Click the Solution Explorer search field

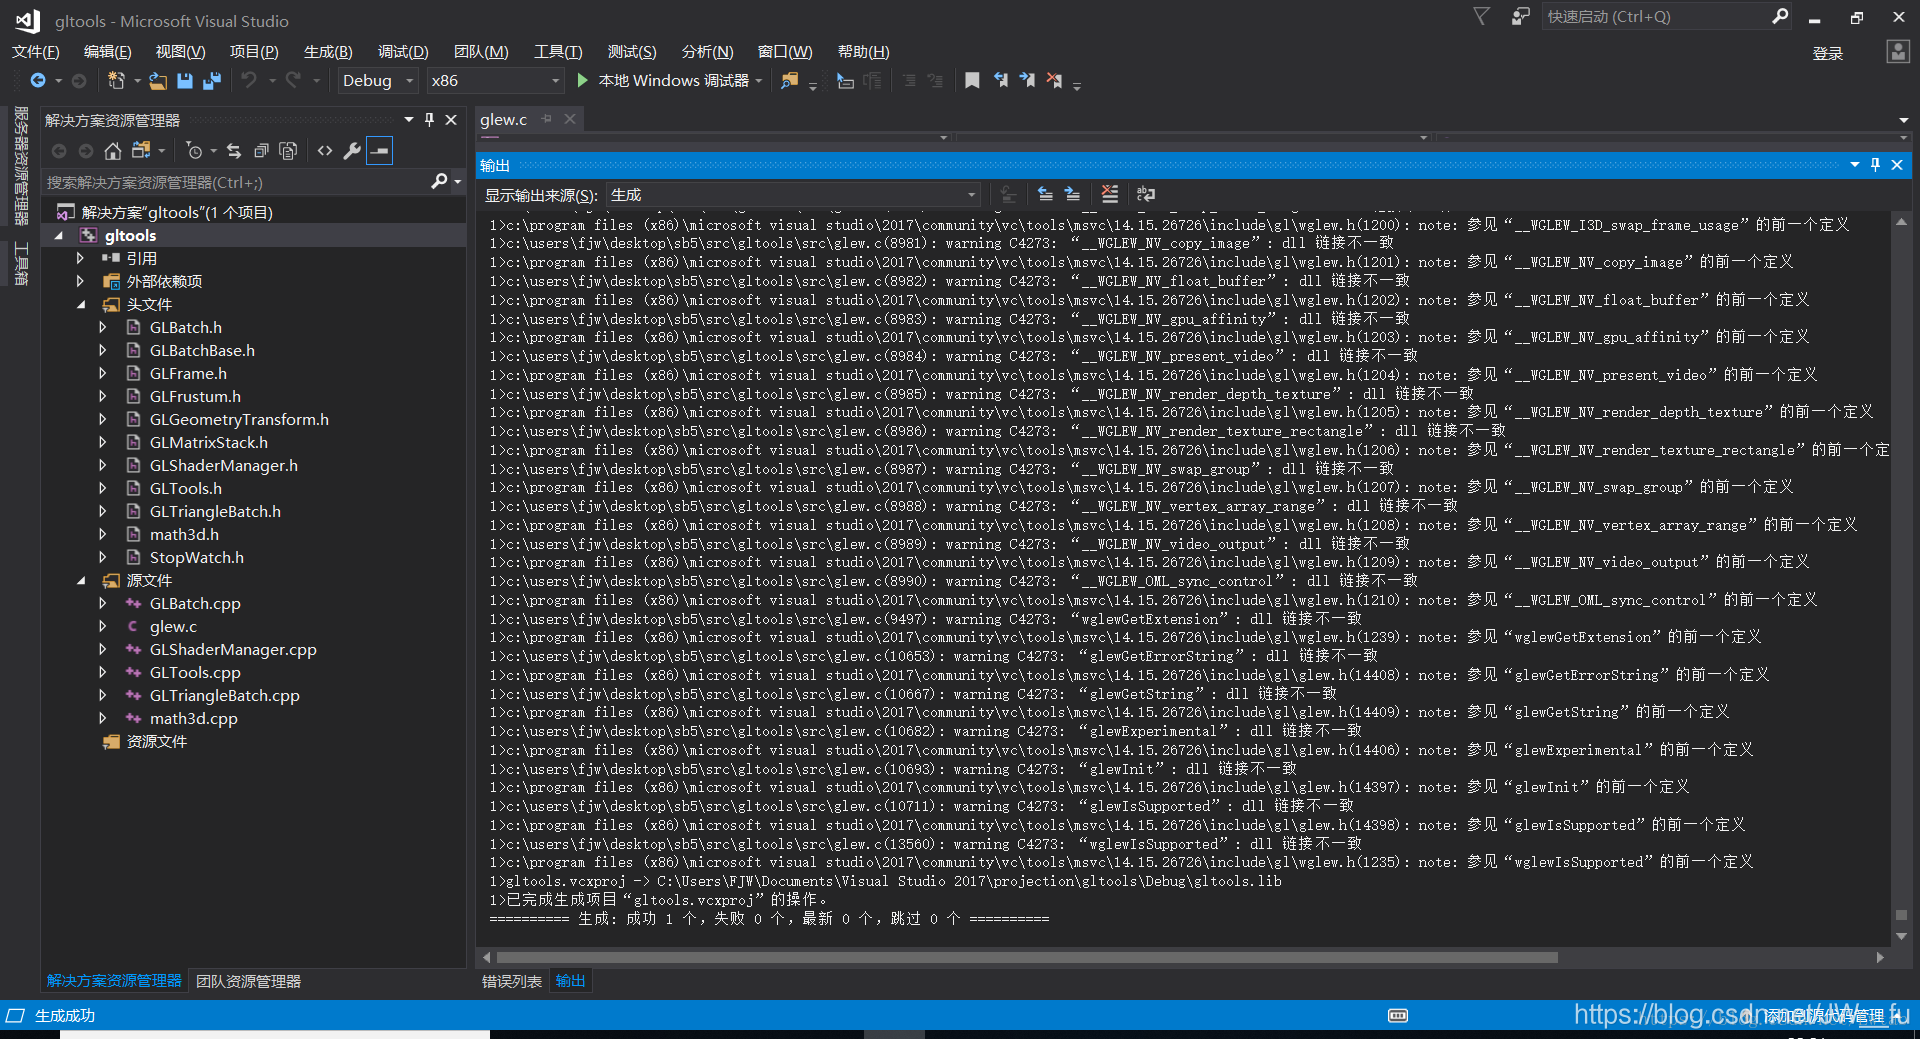pyautogui.click(x=236, y=182)
